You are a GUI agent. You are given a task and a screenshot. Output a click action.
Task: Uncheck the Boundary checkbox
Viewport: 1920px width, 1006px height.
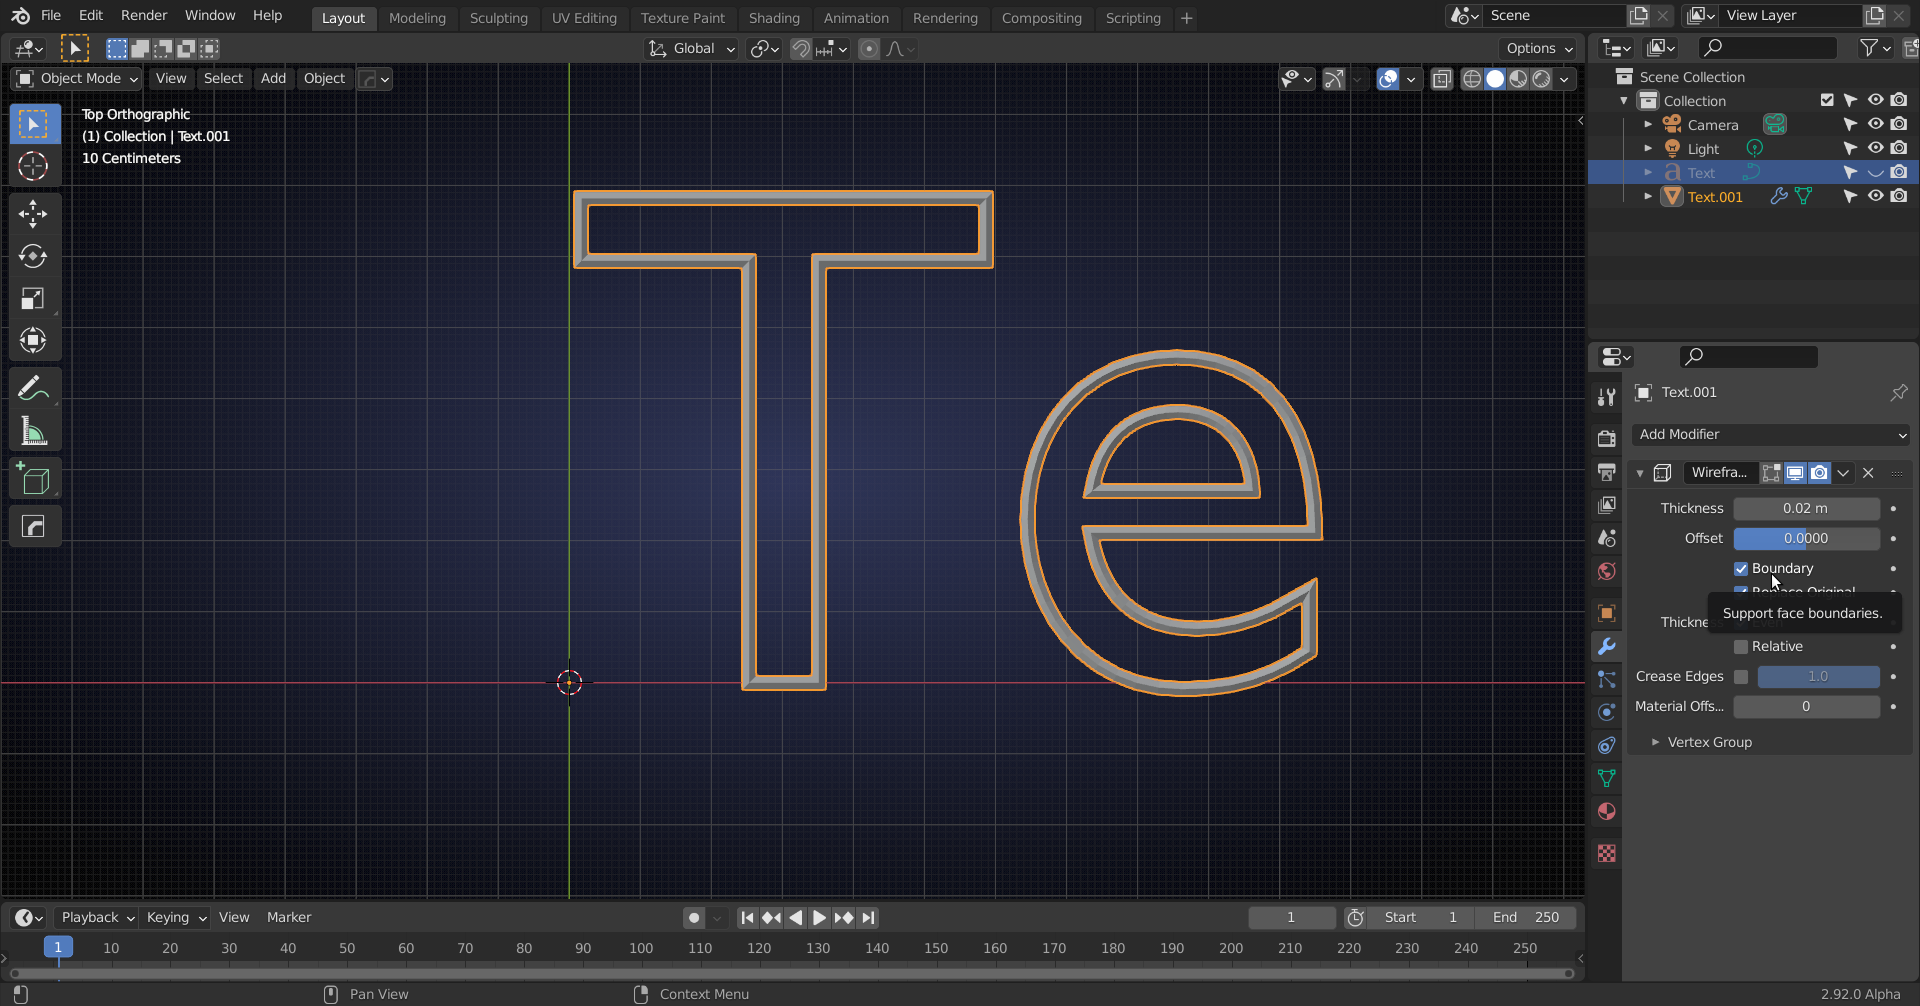coord(1741,569)
